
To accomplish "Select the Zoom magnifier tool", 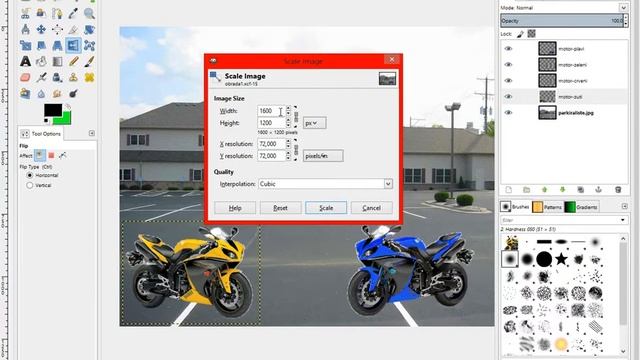I will click(x=89, y=13).
